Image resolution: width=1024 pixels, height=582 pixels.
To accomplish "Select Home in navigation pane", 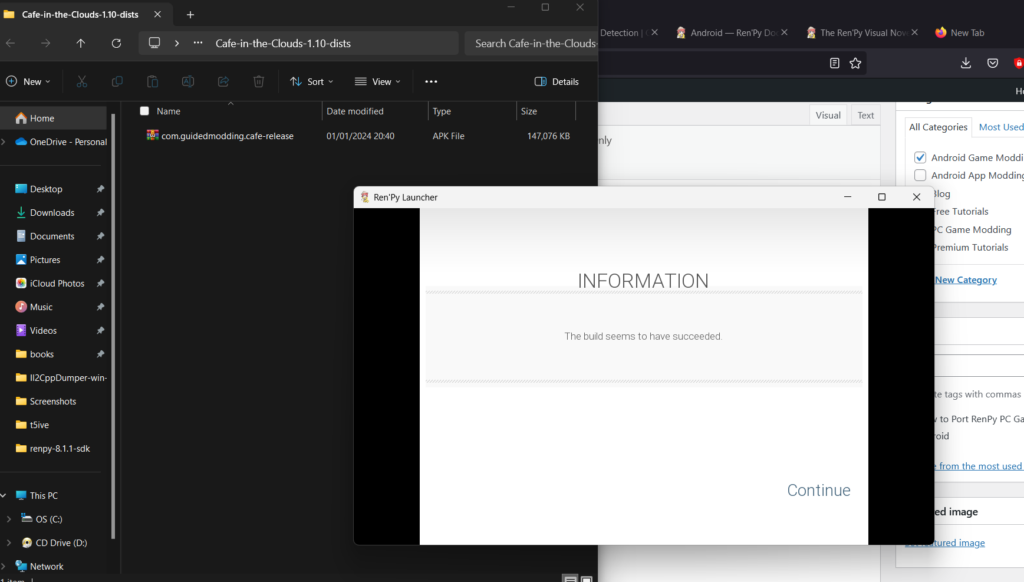I will pos(54,118).
